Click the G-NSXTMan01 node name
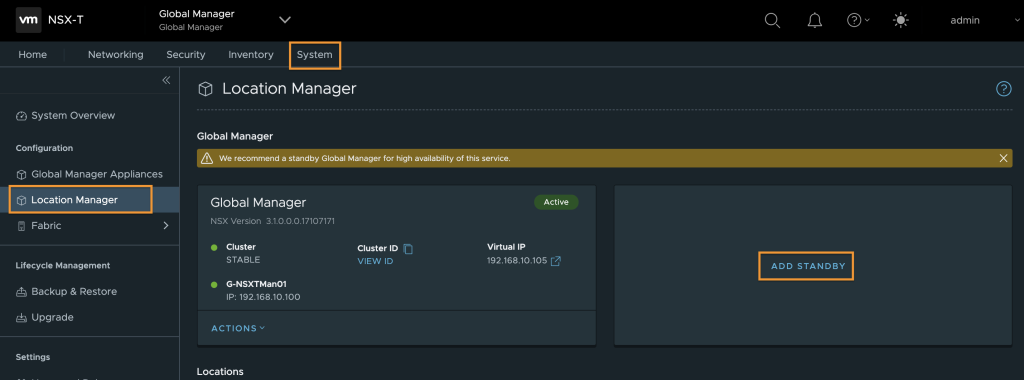The width and height of the screenshot is (1024, 380). pos(256,284)
